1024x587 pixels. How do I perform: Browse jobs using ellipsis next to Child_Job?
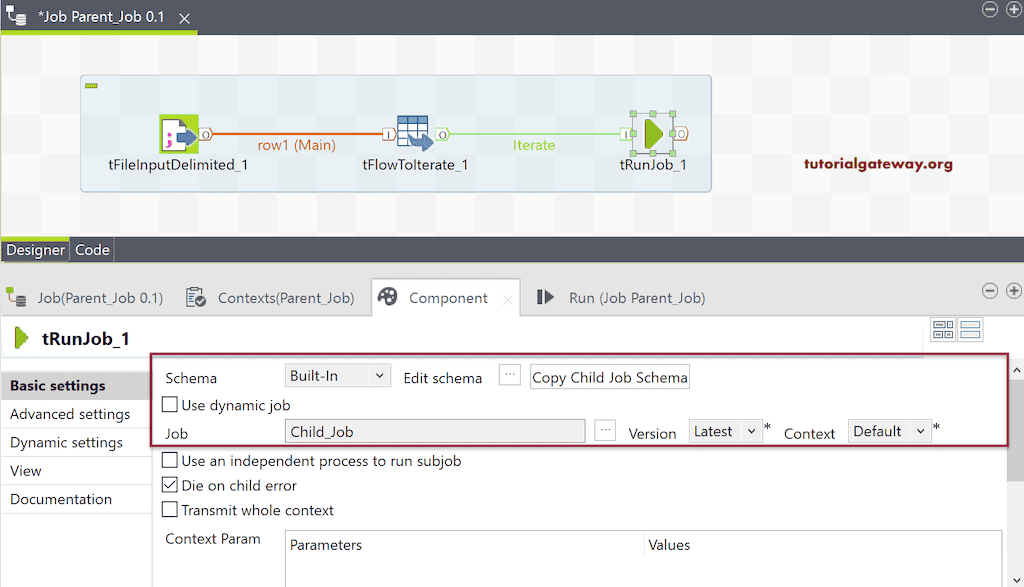(x=607, y=430)
